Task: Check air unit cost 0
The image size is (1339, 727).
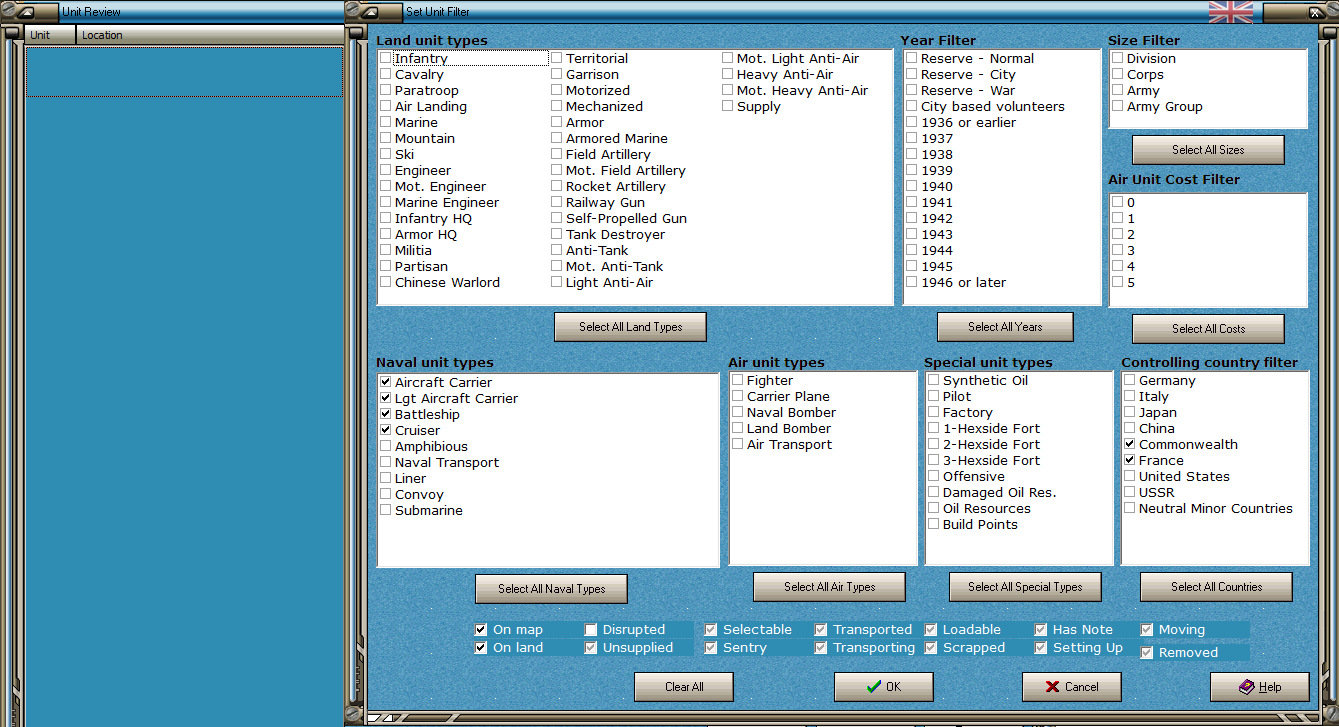Action: (1117, 202)
